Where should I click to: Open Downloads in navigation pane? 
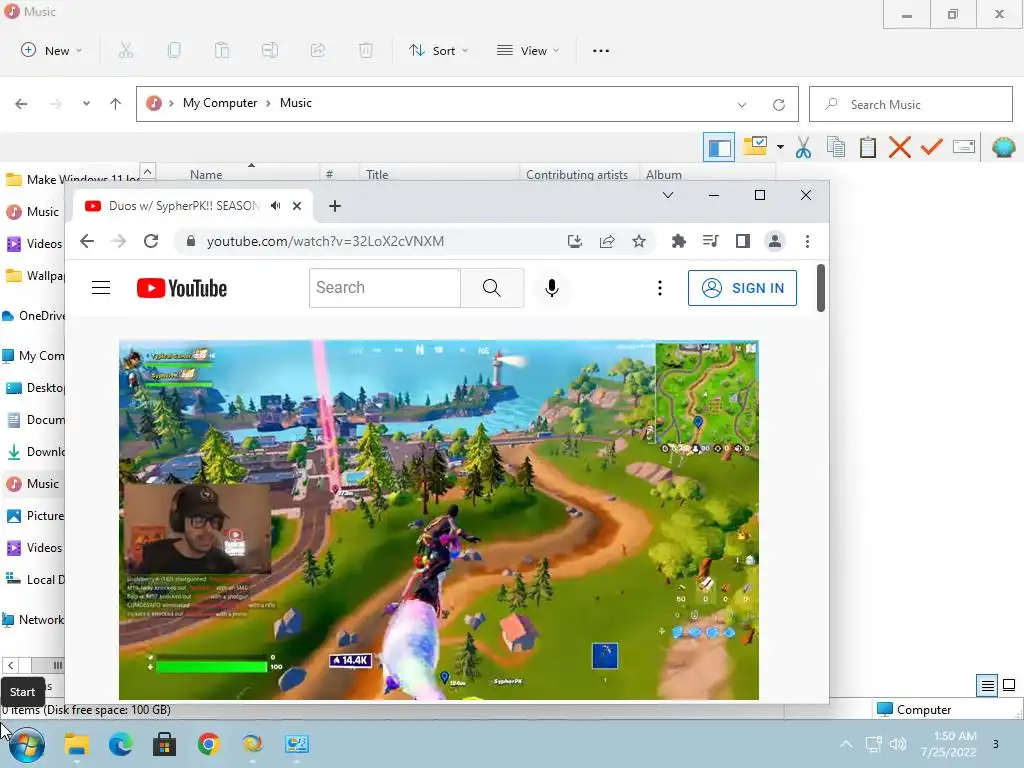point(36,452)
